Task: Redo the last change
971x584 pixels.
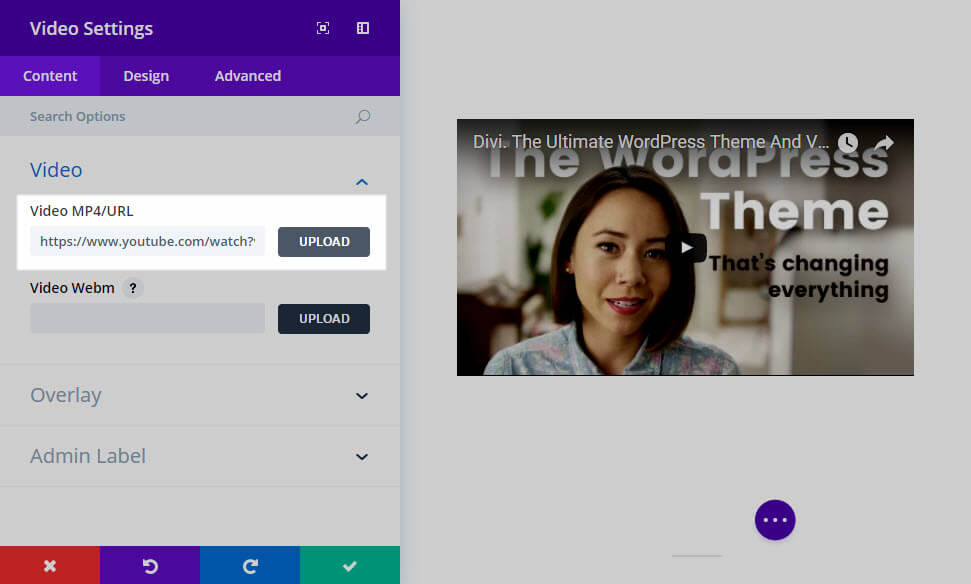Action: 250,565
